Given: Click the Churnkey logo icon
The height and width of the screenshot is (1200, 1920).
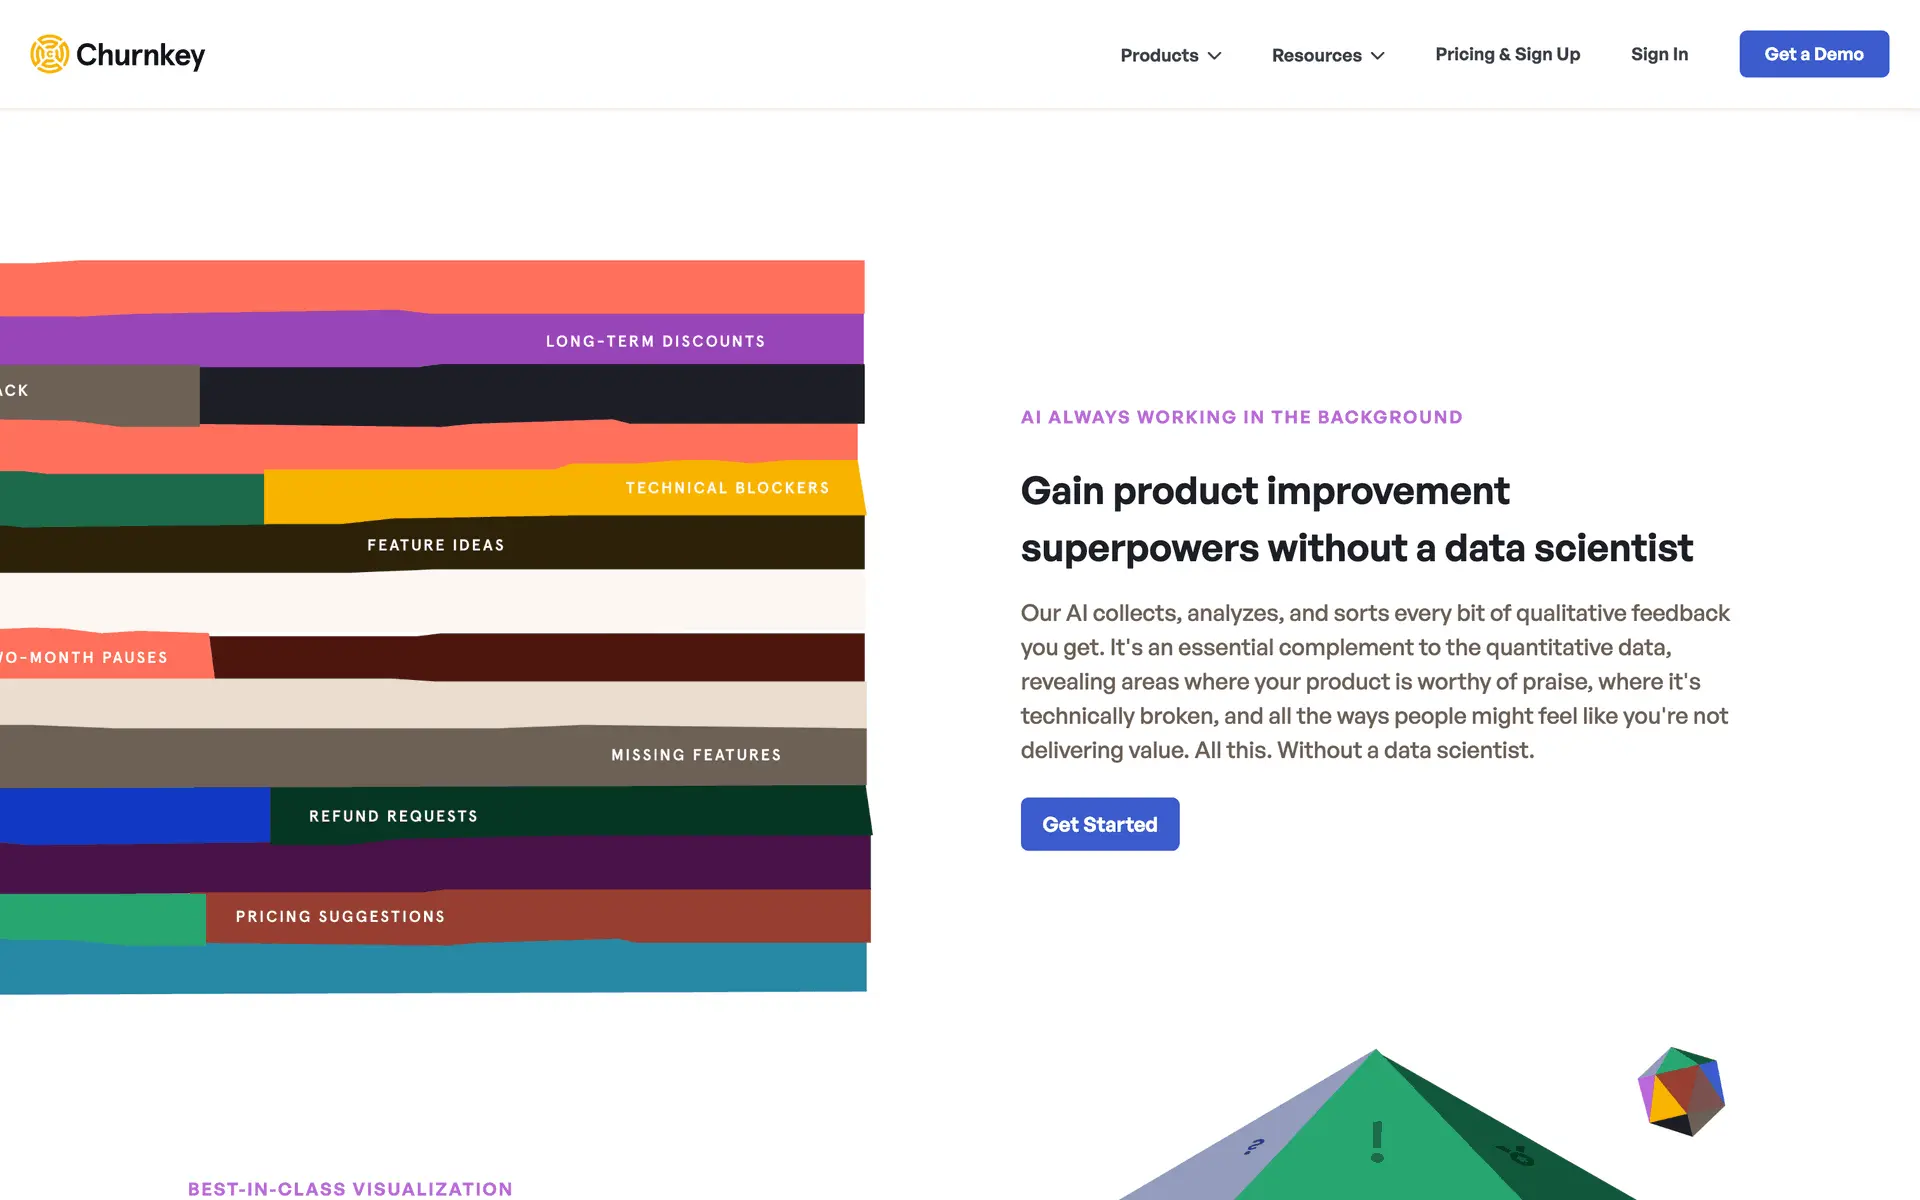Looking at the screenshot, I should [49, 54].
